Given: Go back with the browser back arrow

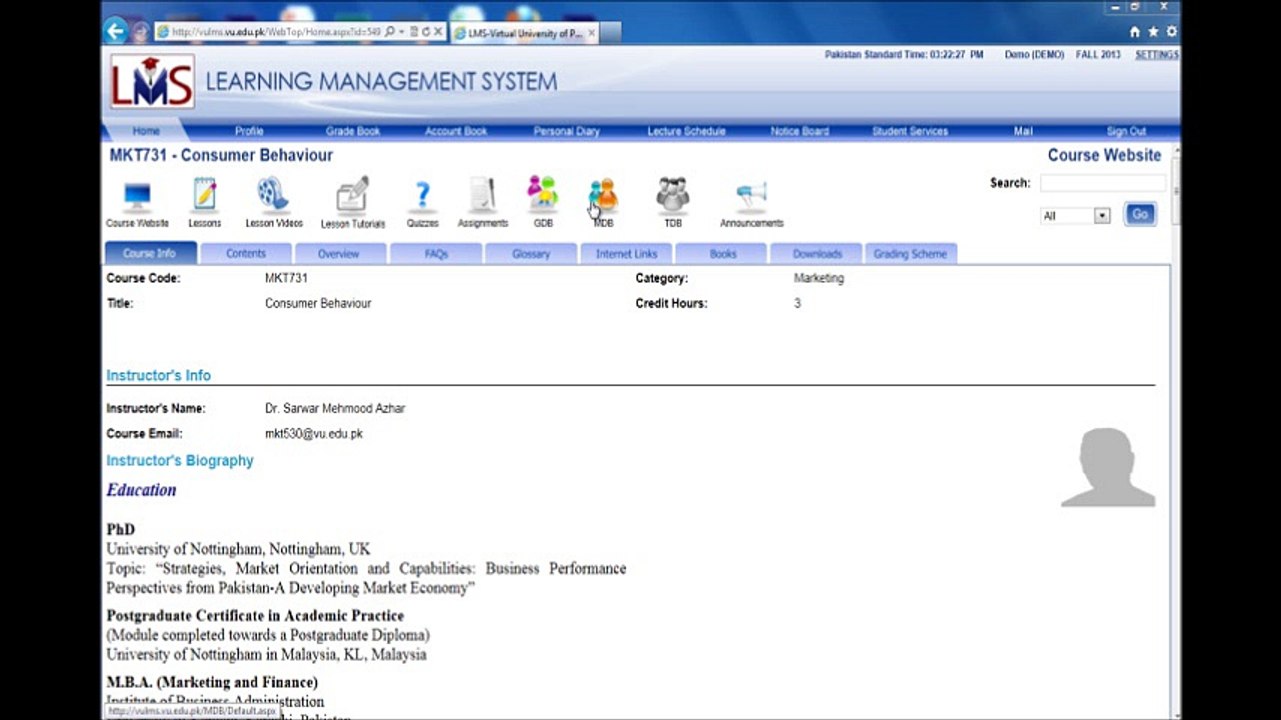Looking at the screenshot, I should pyautogui.click(x=116, y=31).
